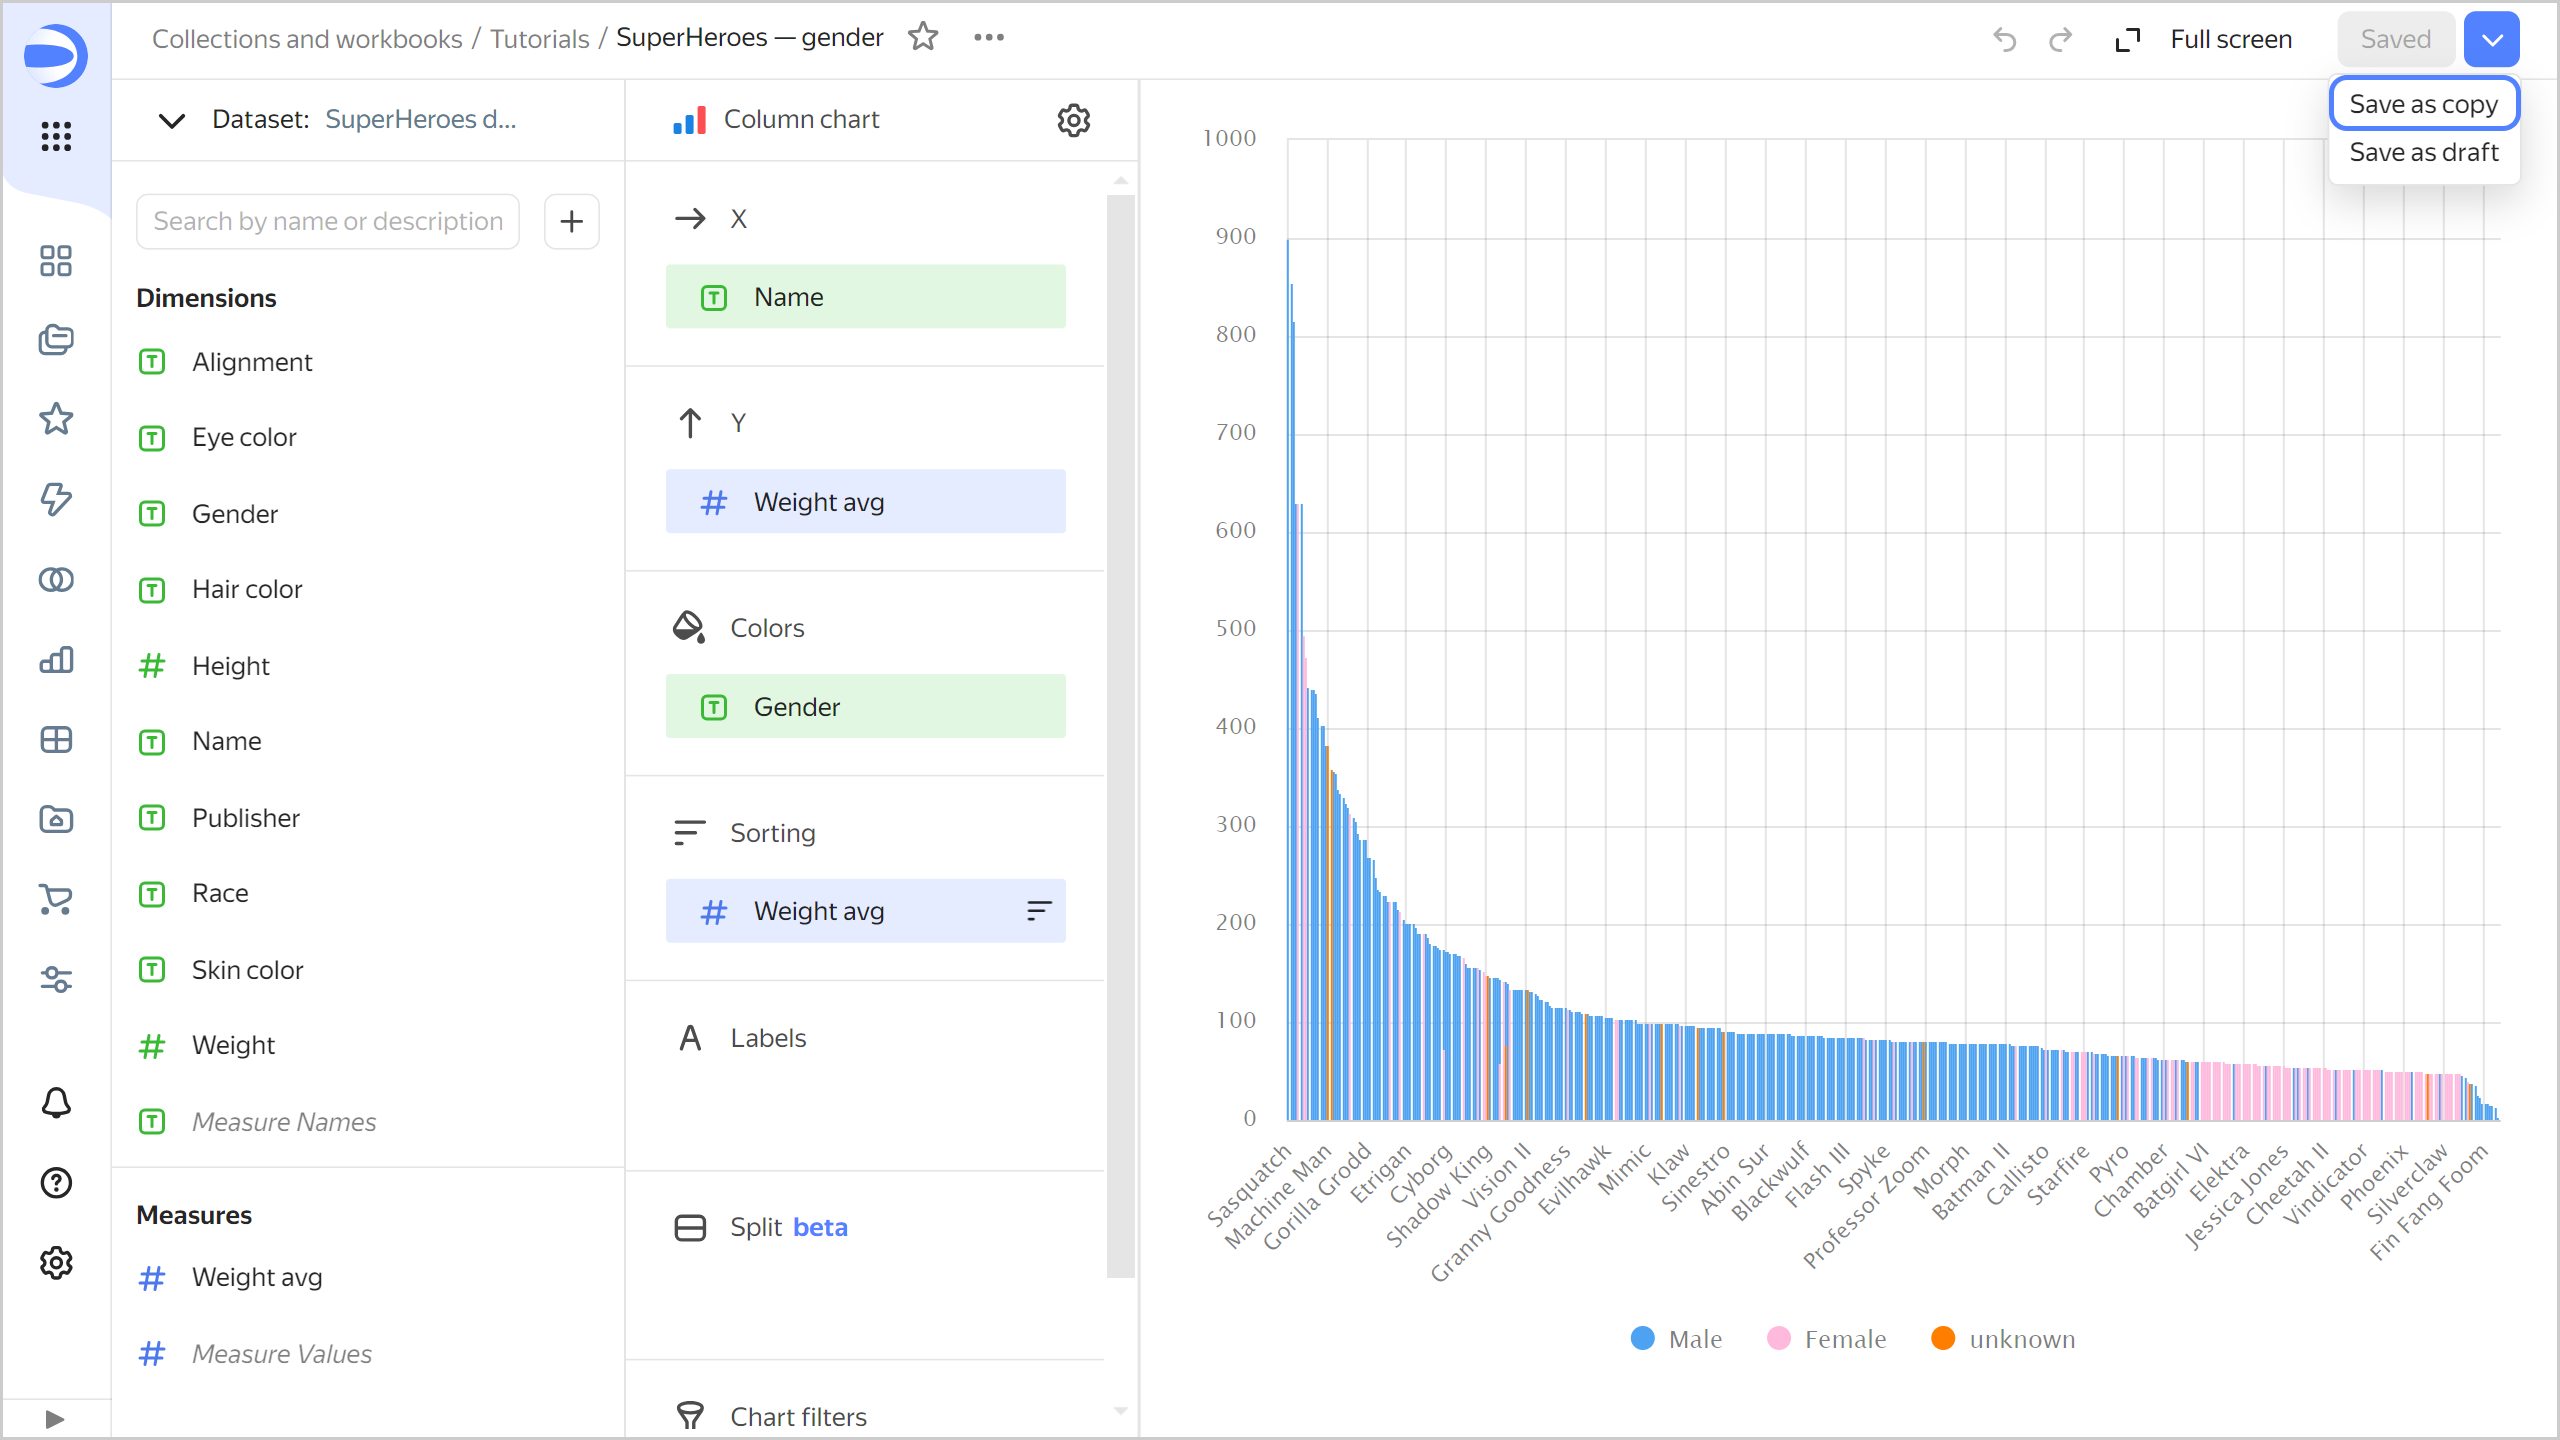Click the Split beta button
2560x1440 pixels.
pyautogui.click(x=788, y=1227)
